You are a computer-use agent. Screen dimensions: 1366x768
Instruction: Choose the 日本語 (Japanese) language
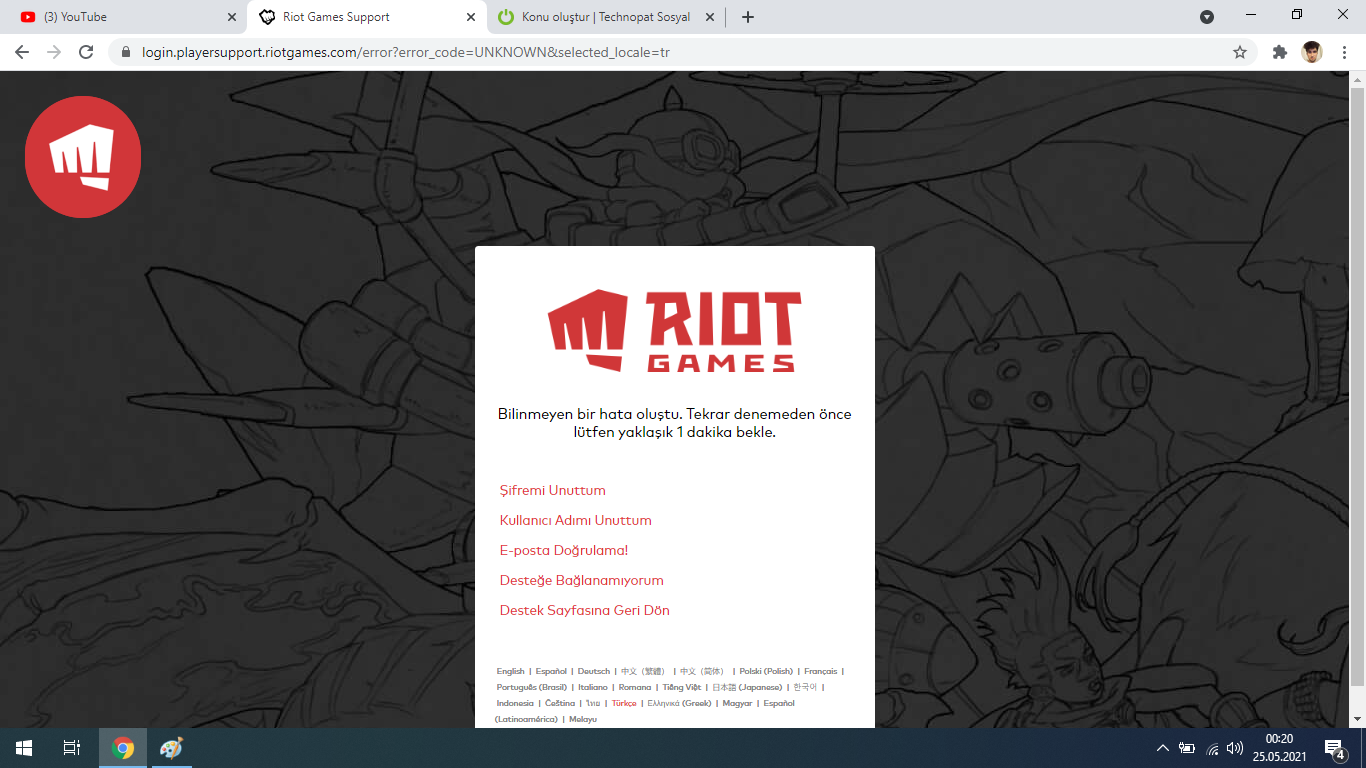747,688
